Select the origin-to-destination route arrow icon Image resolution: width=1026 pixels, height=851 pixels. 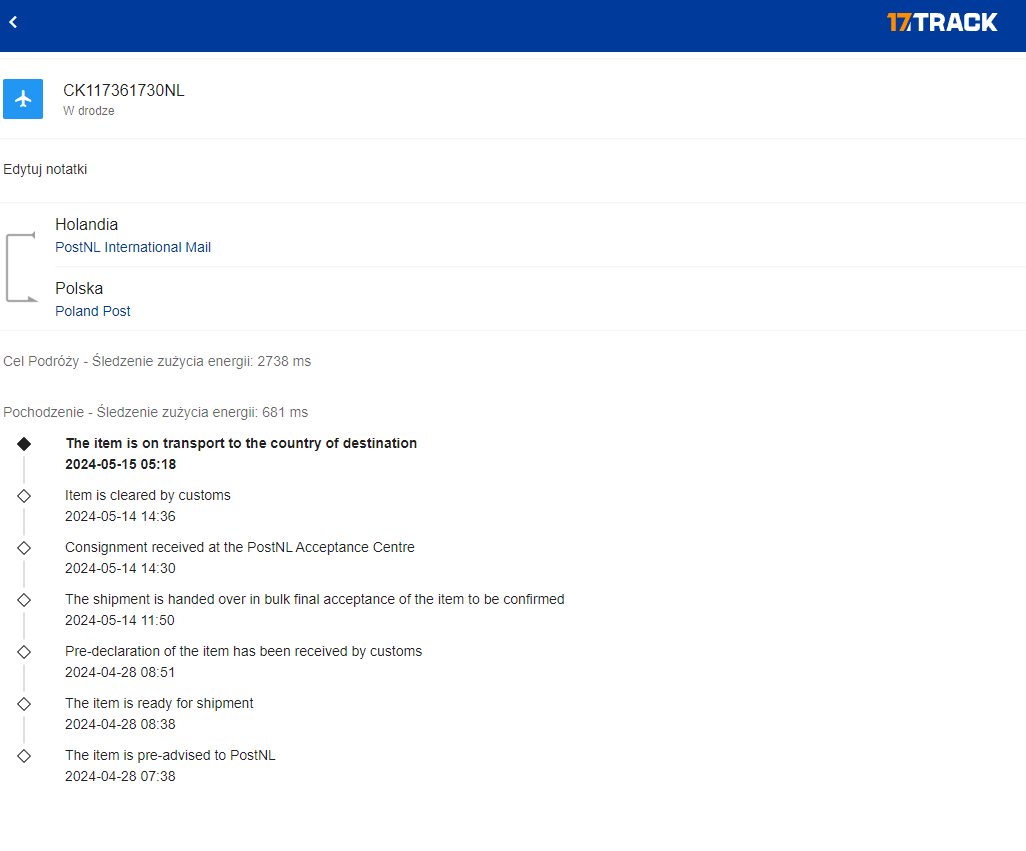(x=21, y=267)
